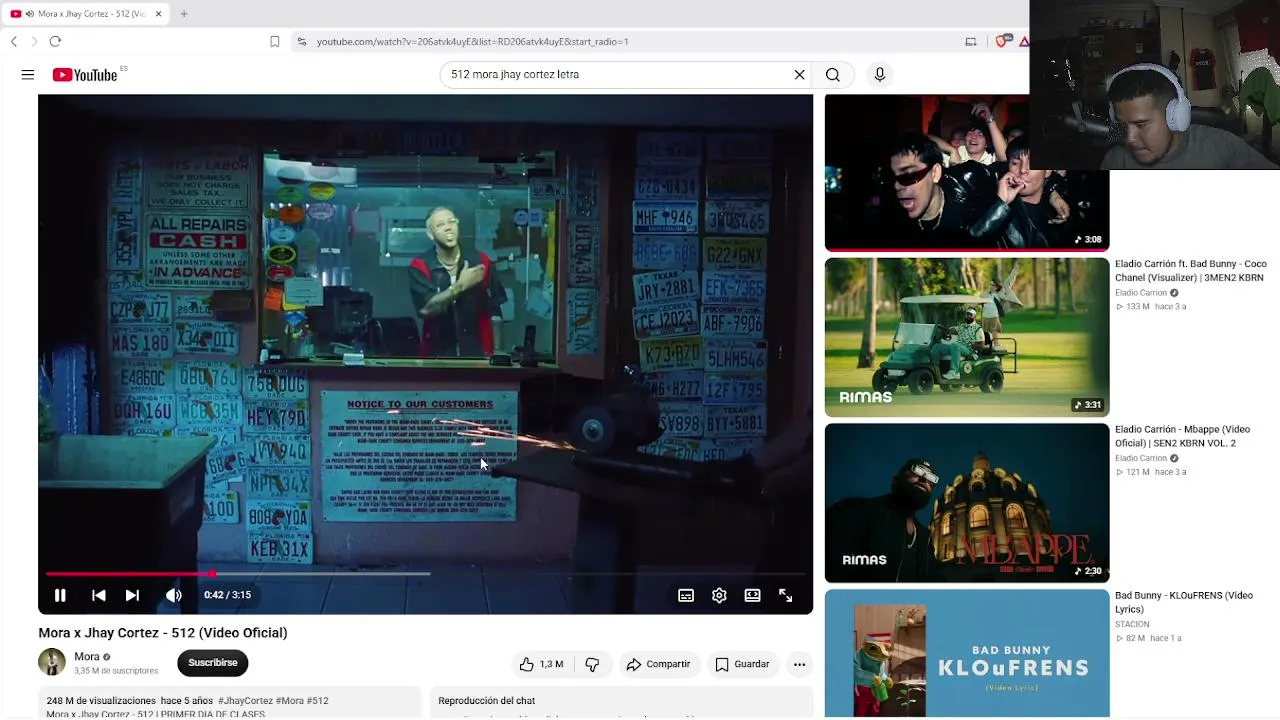This screenshot has width=1280, height=720.
Task: Run the search with the magnifier button
Action: point(832,74)
